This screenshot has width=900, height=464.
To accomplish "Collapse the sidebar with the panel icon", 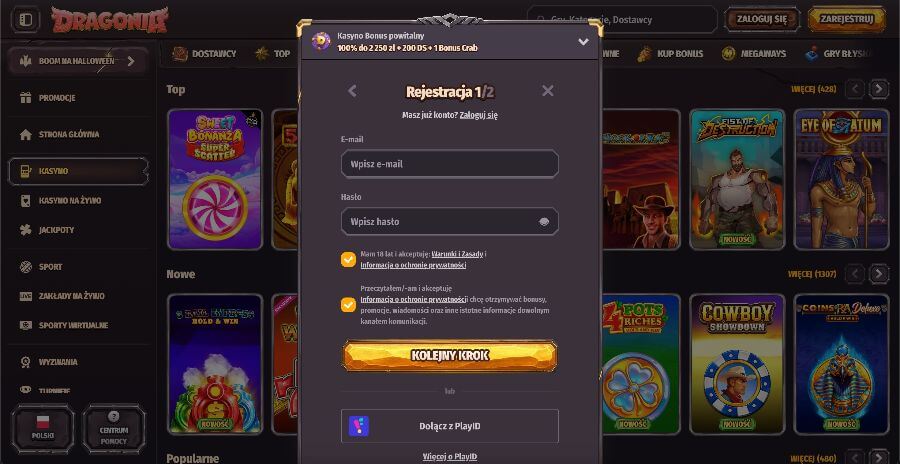I will [x=25, y=20].
